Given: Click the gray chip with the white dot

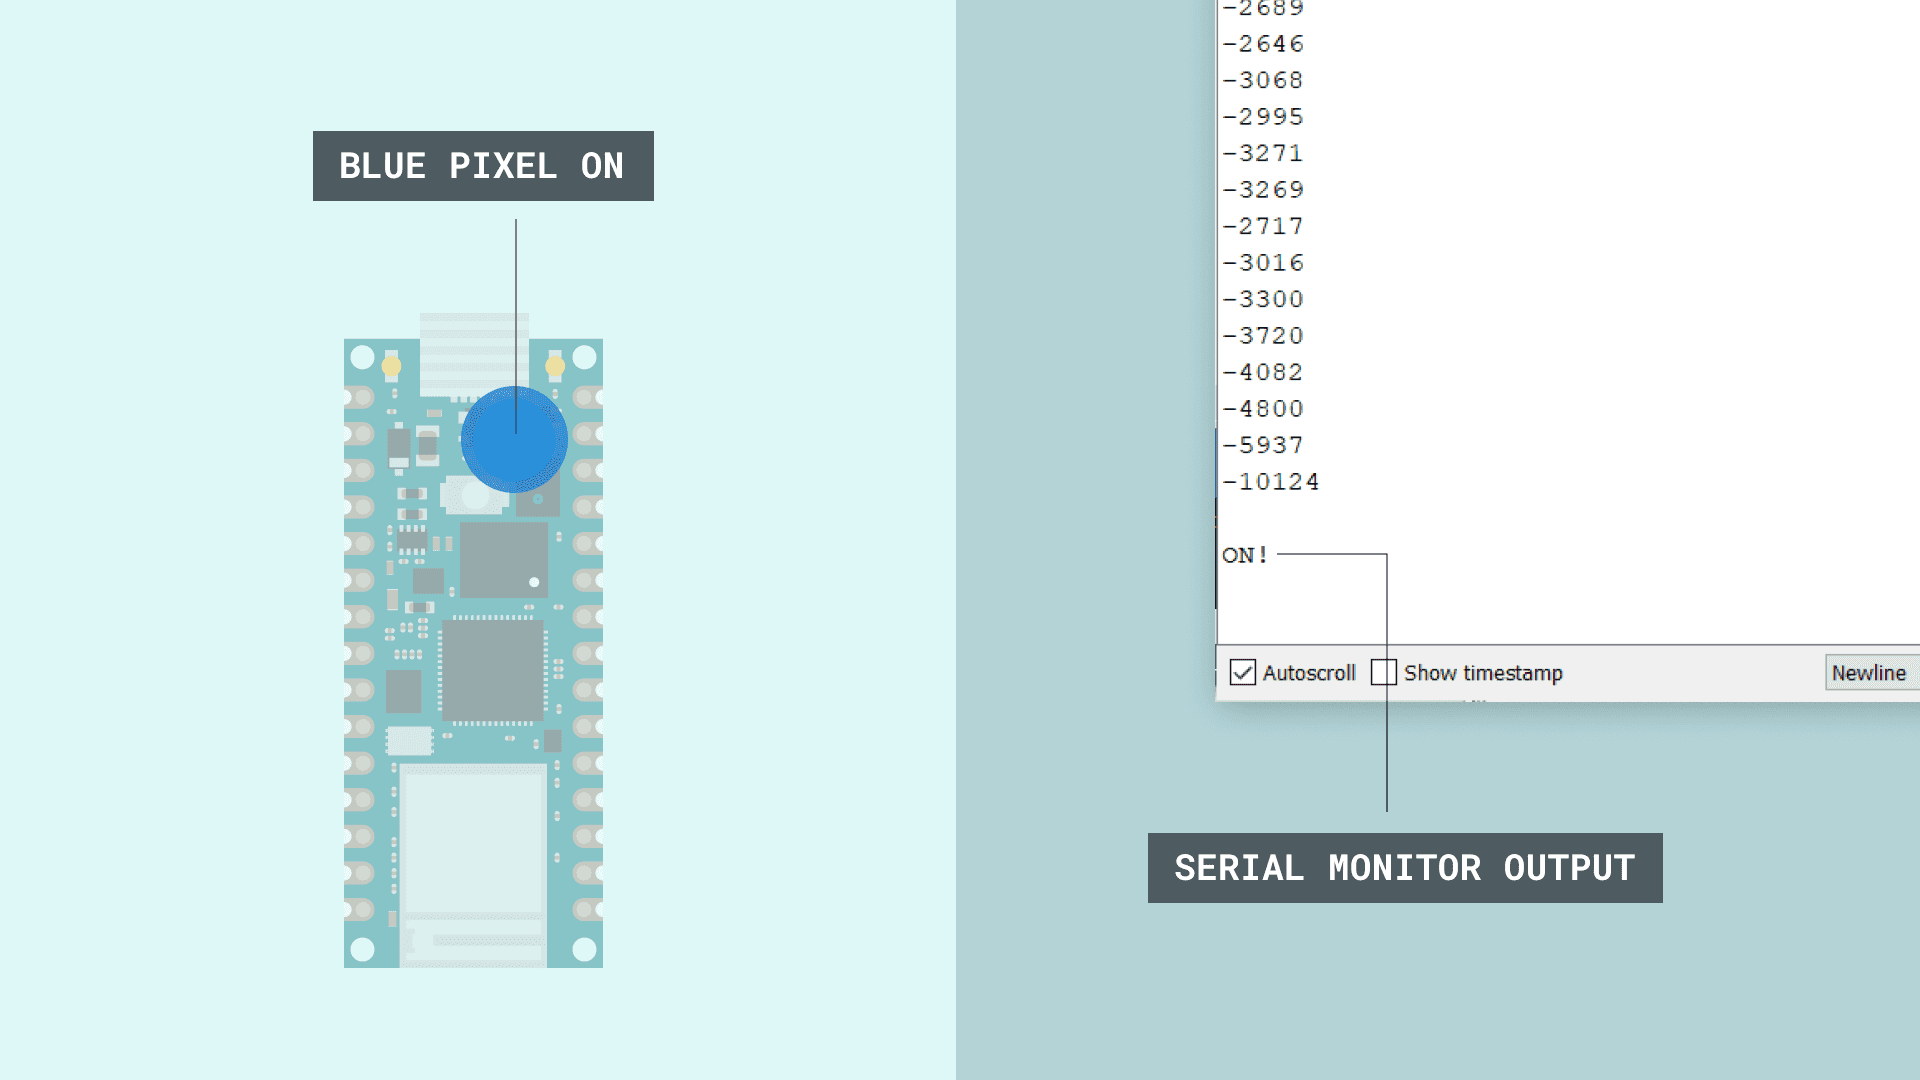Looking at the screenshot, I should [x=503, y=560].
